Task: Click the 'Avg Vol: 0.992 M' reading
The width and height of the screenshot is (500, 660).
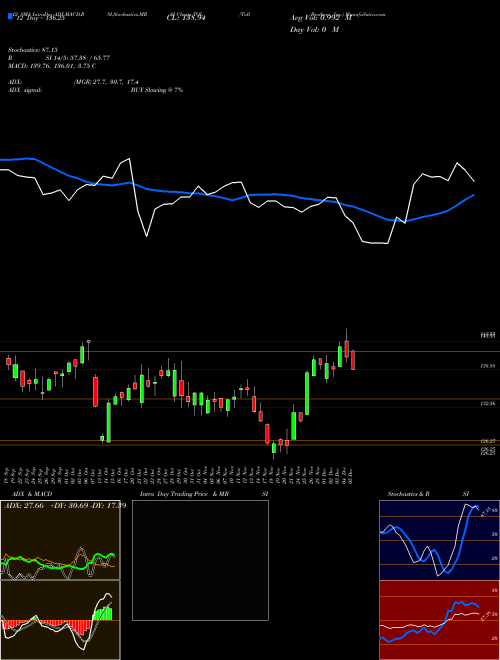Action: [320, 18]
